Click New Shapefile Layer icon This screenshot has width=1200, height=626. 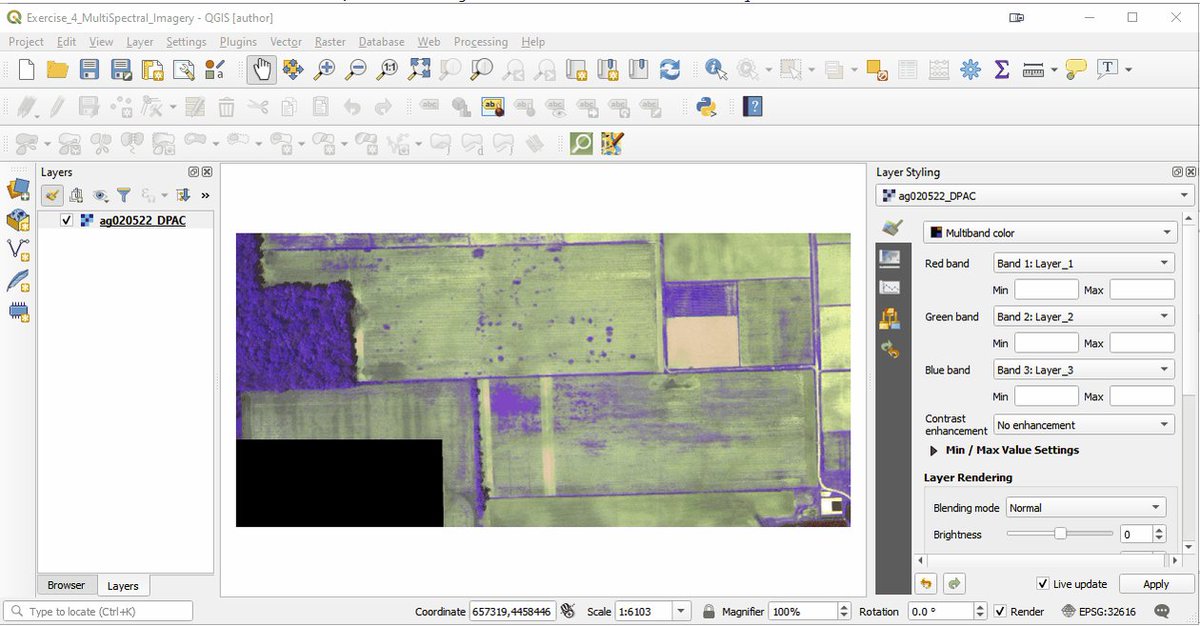click(x=18, y=250)
